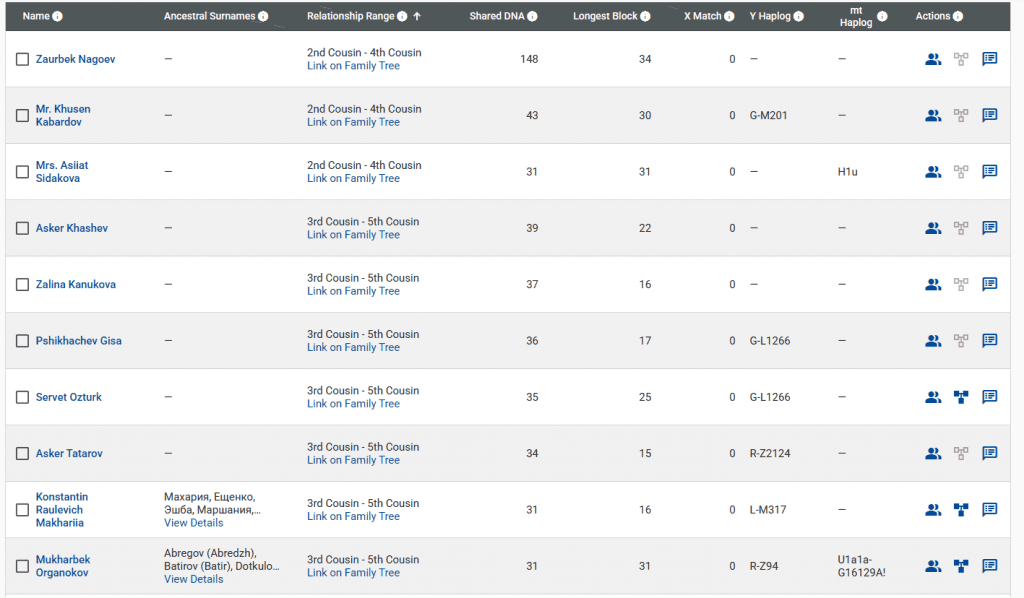This screenshot has width=1024, height=598.
Task: Check the box beside Mrs. Asiiat Sidakova
Action: click(x=22, y=172)
